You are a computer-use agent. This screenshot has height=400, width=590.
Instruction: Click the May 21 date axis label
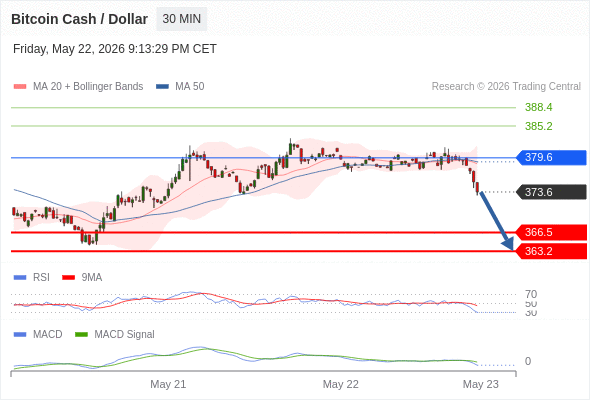tap(168, 384)
